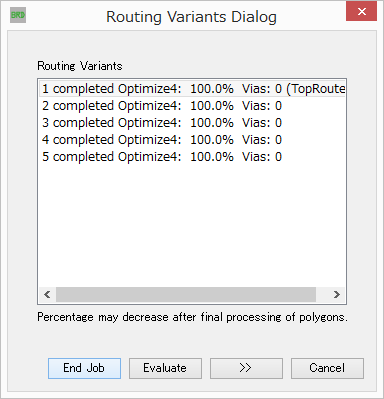The width and height of the screenshot is (384, 399).
Task: Click the truncated (TopRoute text in first variant
Action: [x=316, y=89]
